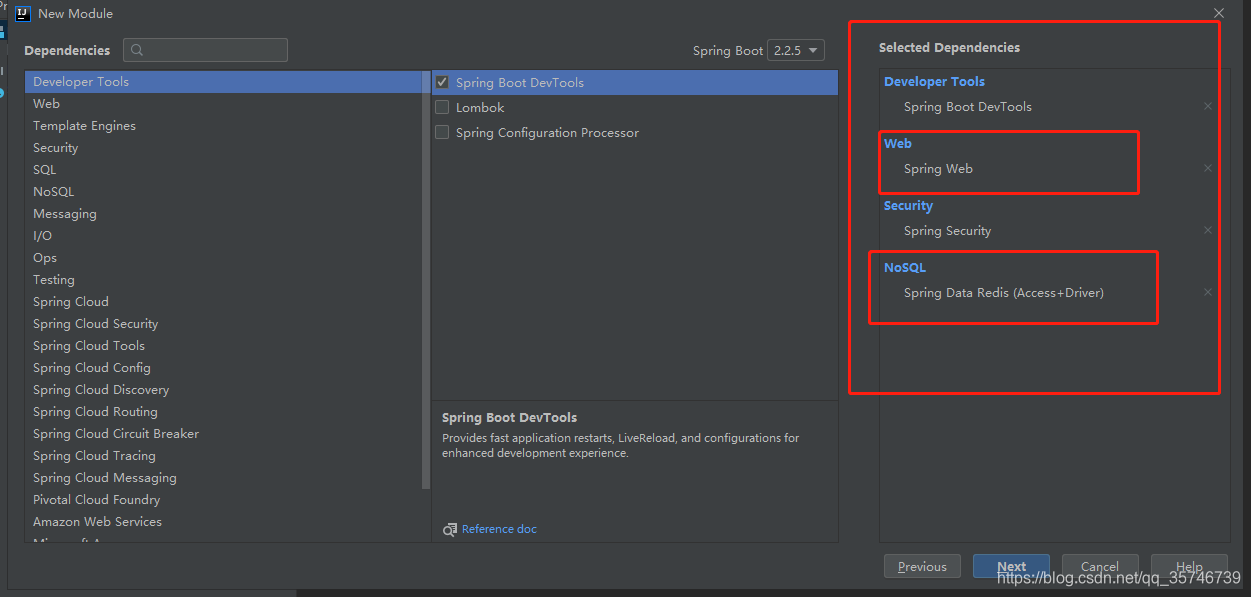1251x597 pixels.
Task: Select the Security category
Action: coord(223,148)
